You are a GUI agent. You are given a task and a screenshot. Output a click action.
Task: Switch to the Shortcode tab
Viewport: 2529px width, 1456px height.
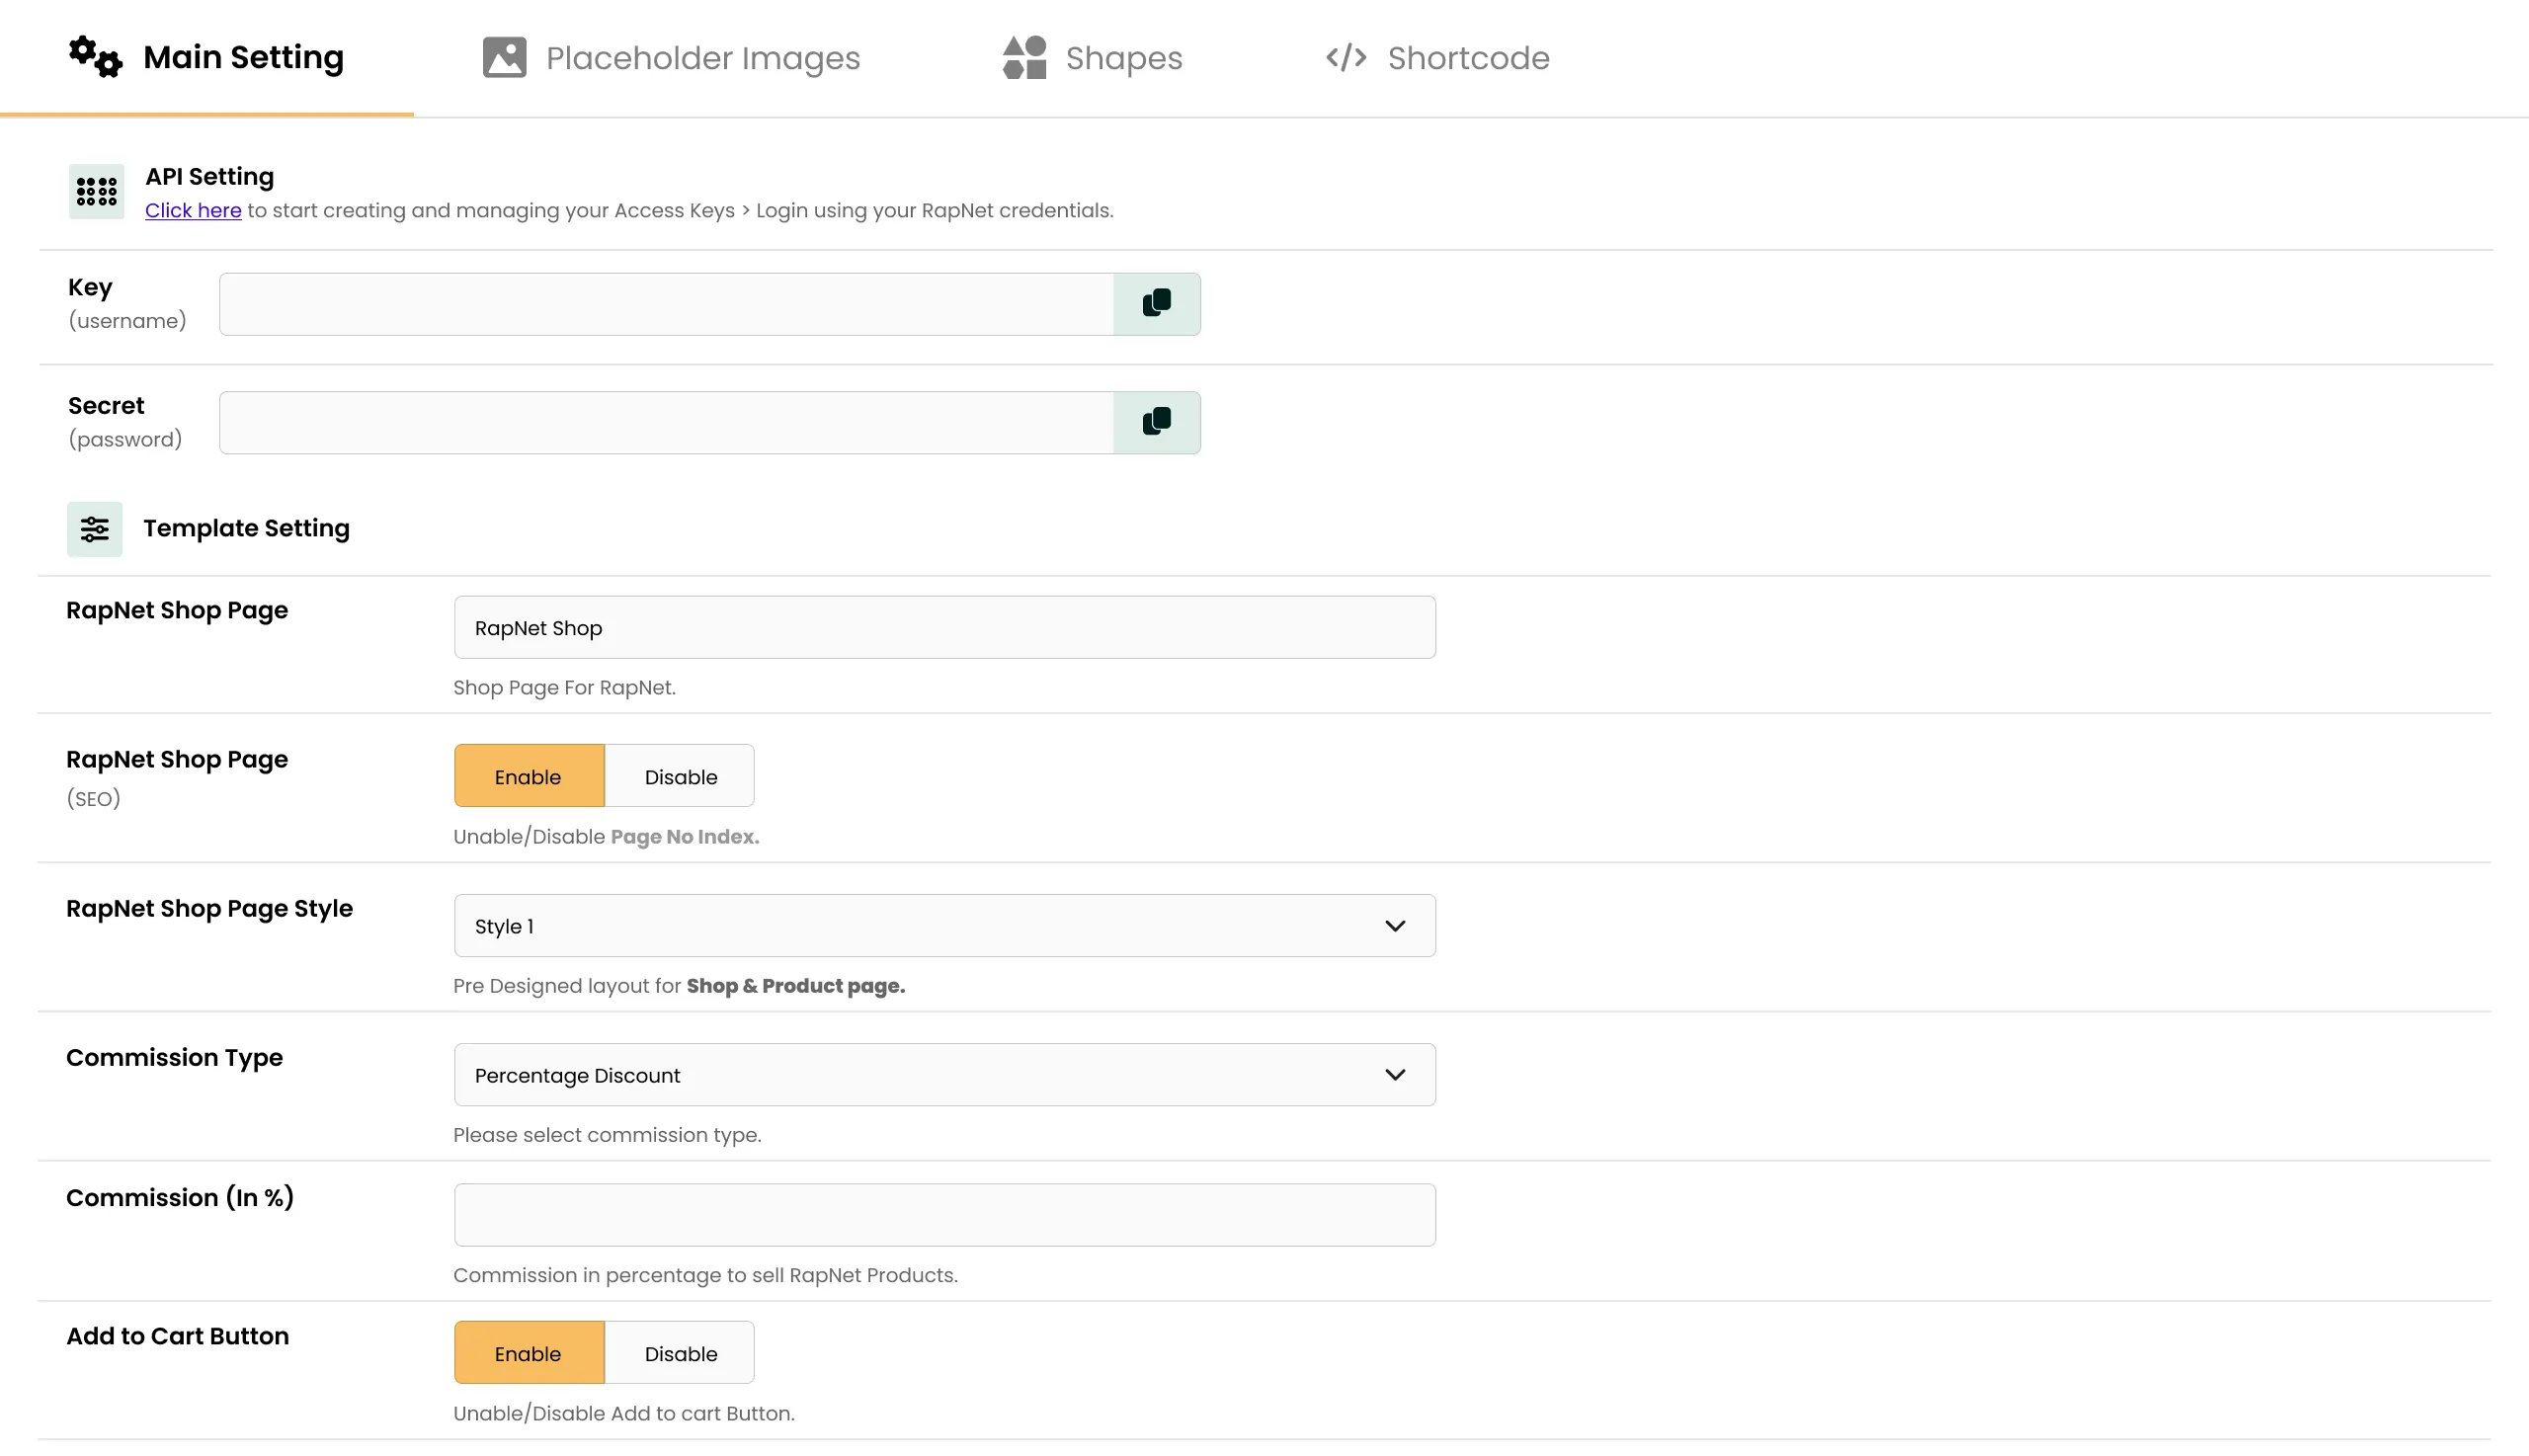(1437, 58)
